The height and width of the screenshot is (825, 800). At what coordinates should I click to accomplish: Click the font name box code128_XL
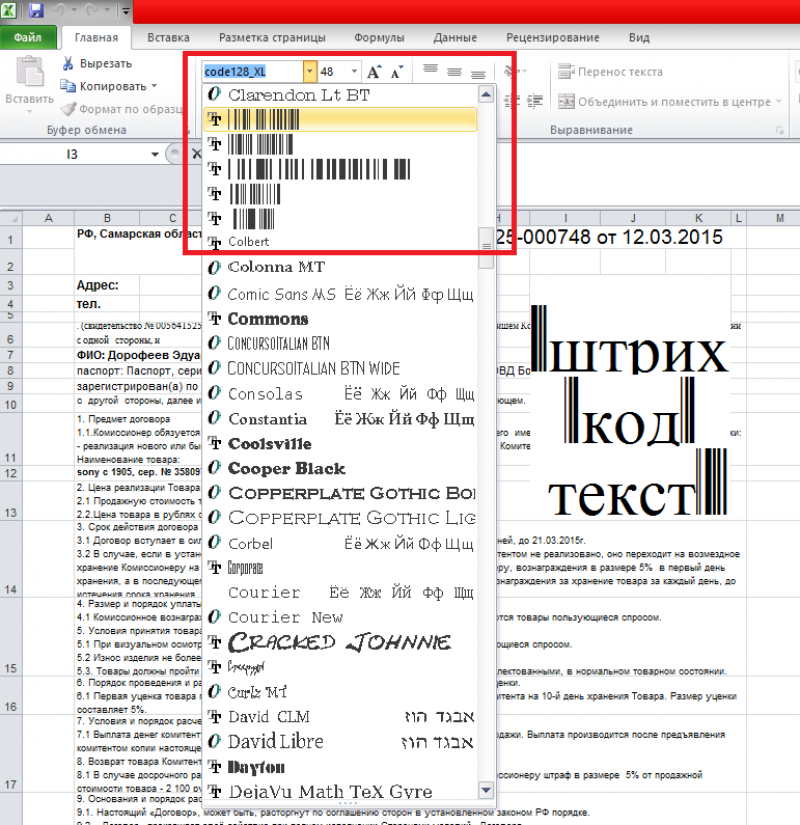coord(252,72)
